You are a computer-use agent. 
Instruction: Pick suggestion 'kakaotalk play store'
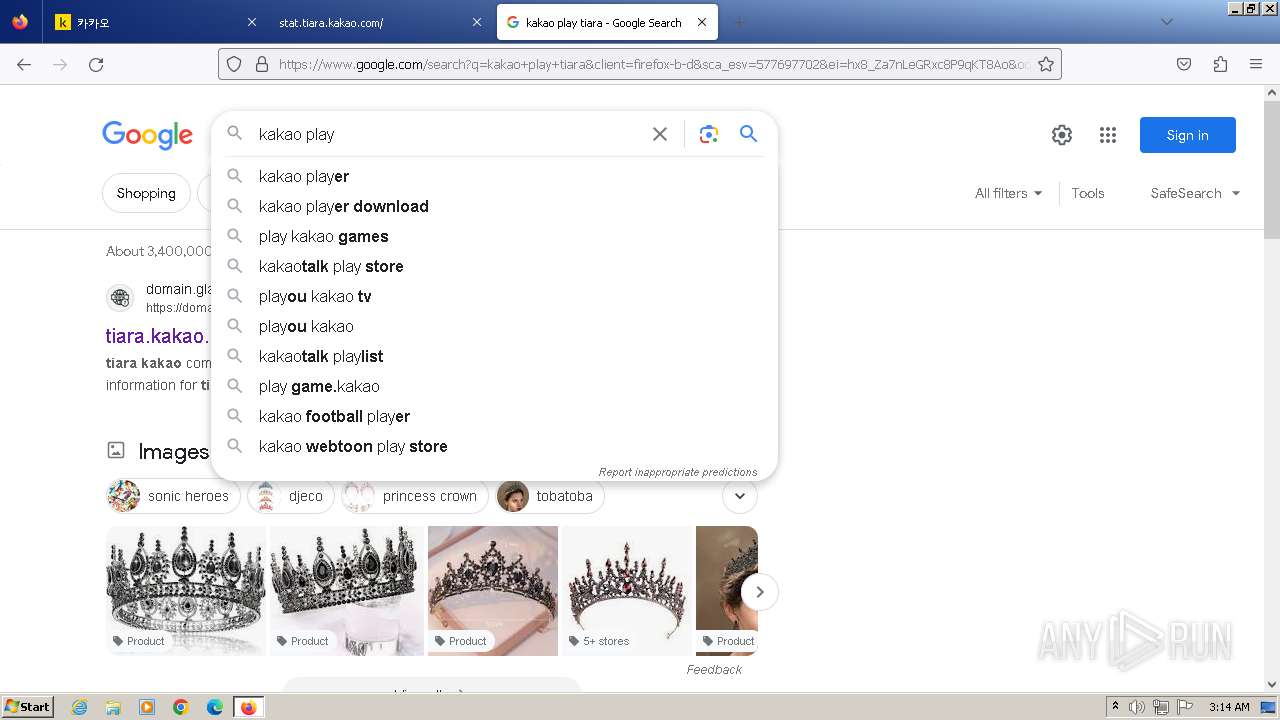pyautogui.click(x=494, y=266)
